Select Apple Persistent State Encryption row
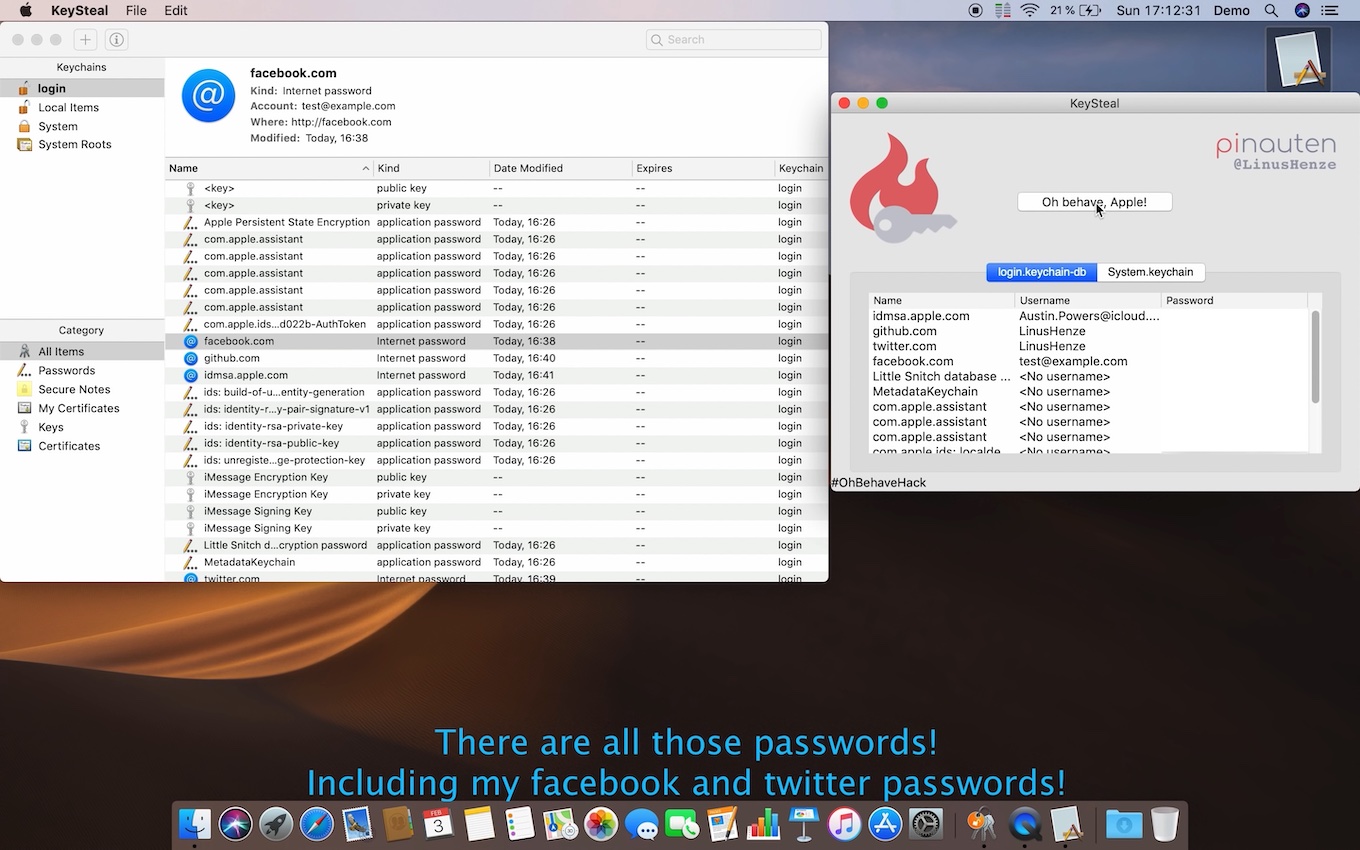This screenshot has height=850, width=1360. click(496, 222)
